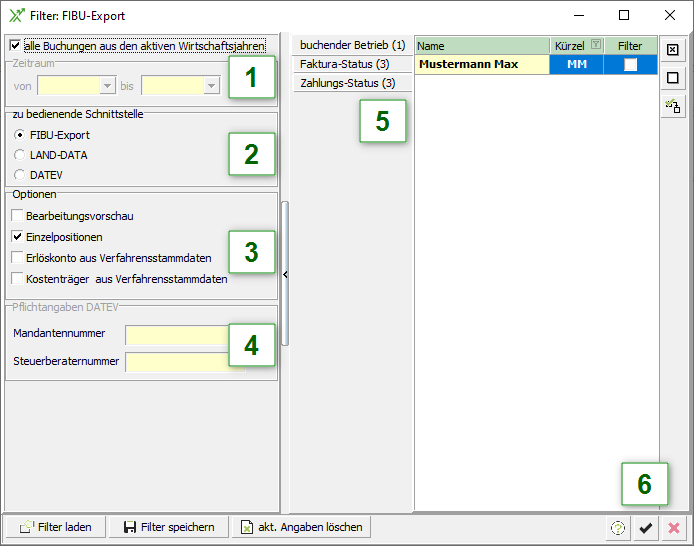The height and width of the screenshot is (546, 694).
Task: Click the filter funnel icon in Kürzel column
Action: (x=596, y=46)
